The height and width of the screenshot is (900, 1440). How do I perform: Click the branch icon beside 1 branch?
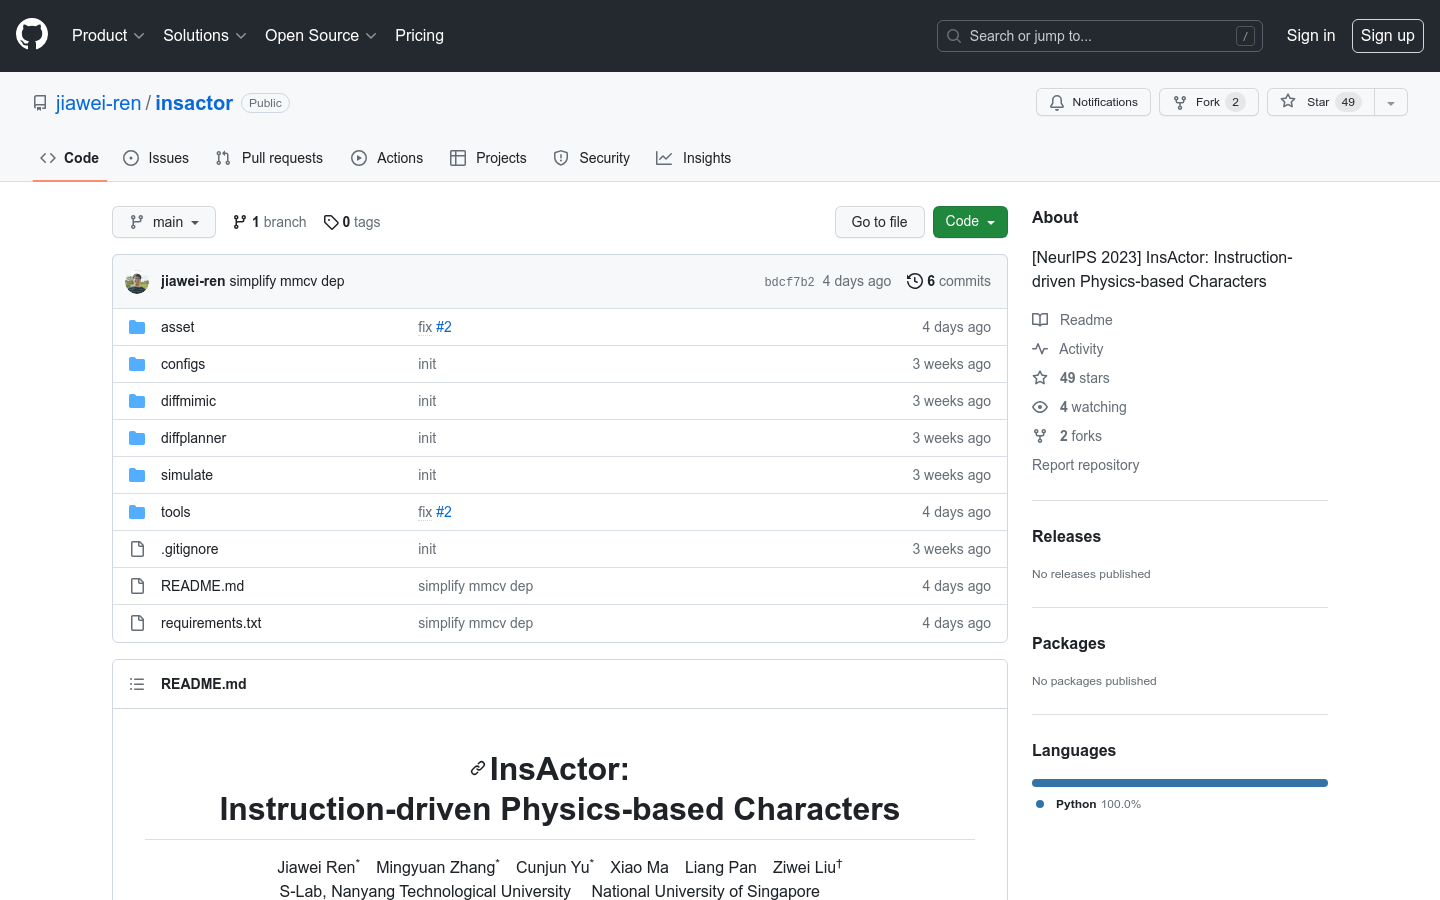coord(240,222)
